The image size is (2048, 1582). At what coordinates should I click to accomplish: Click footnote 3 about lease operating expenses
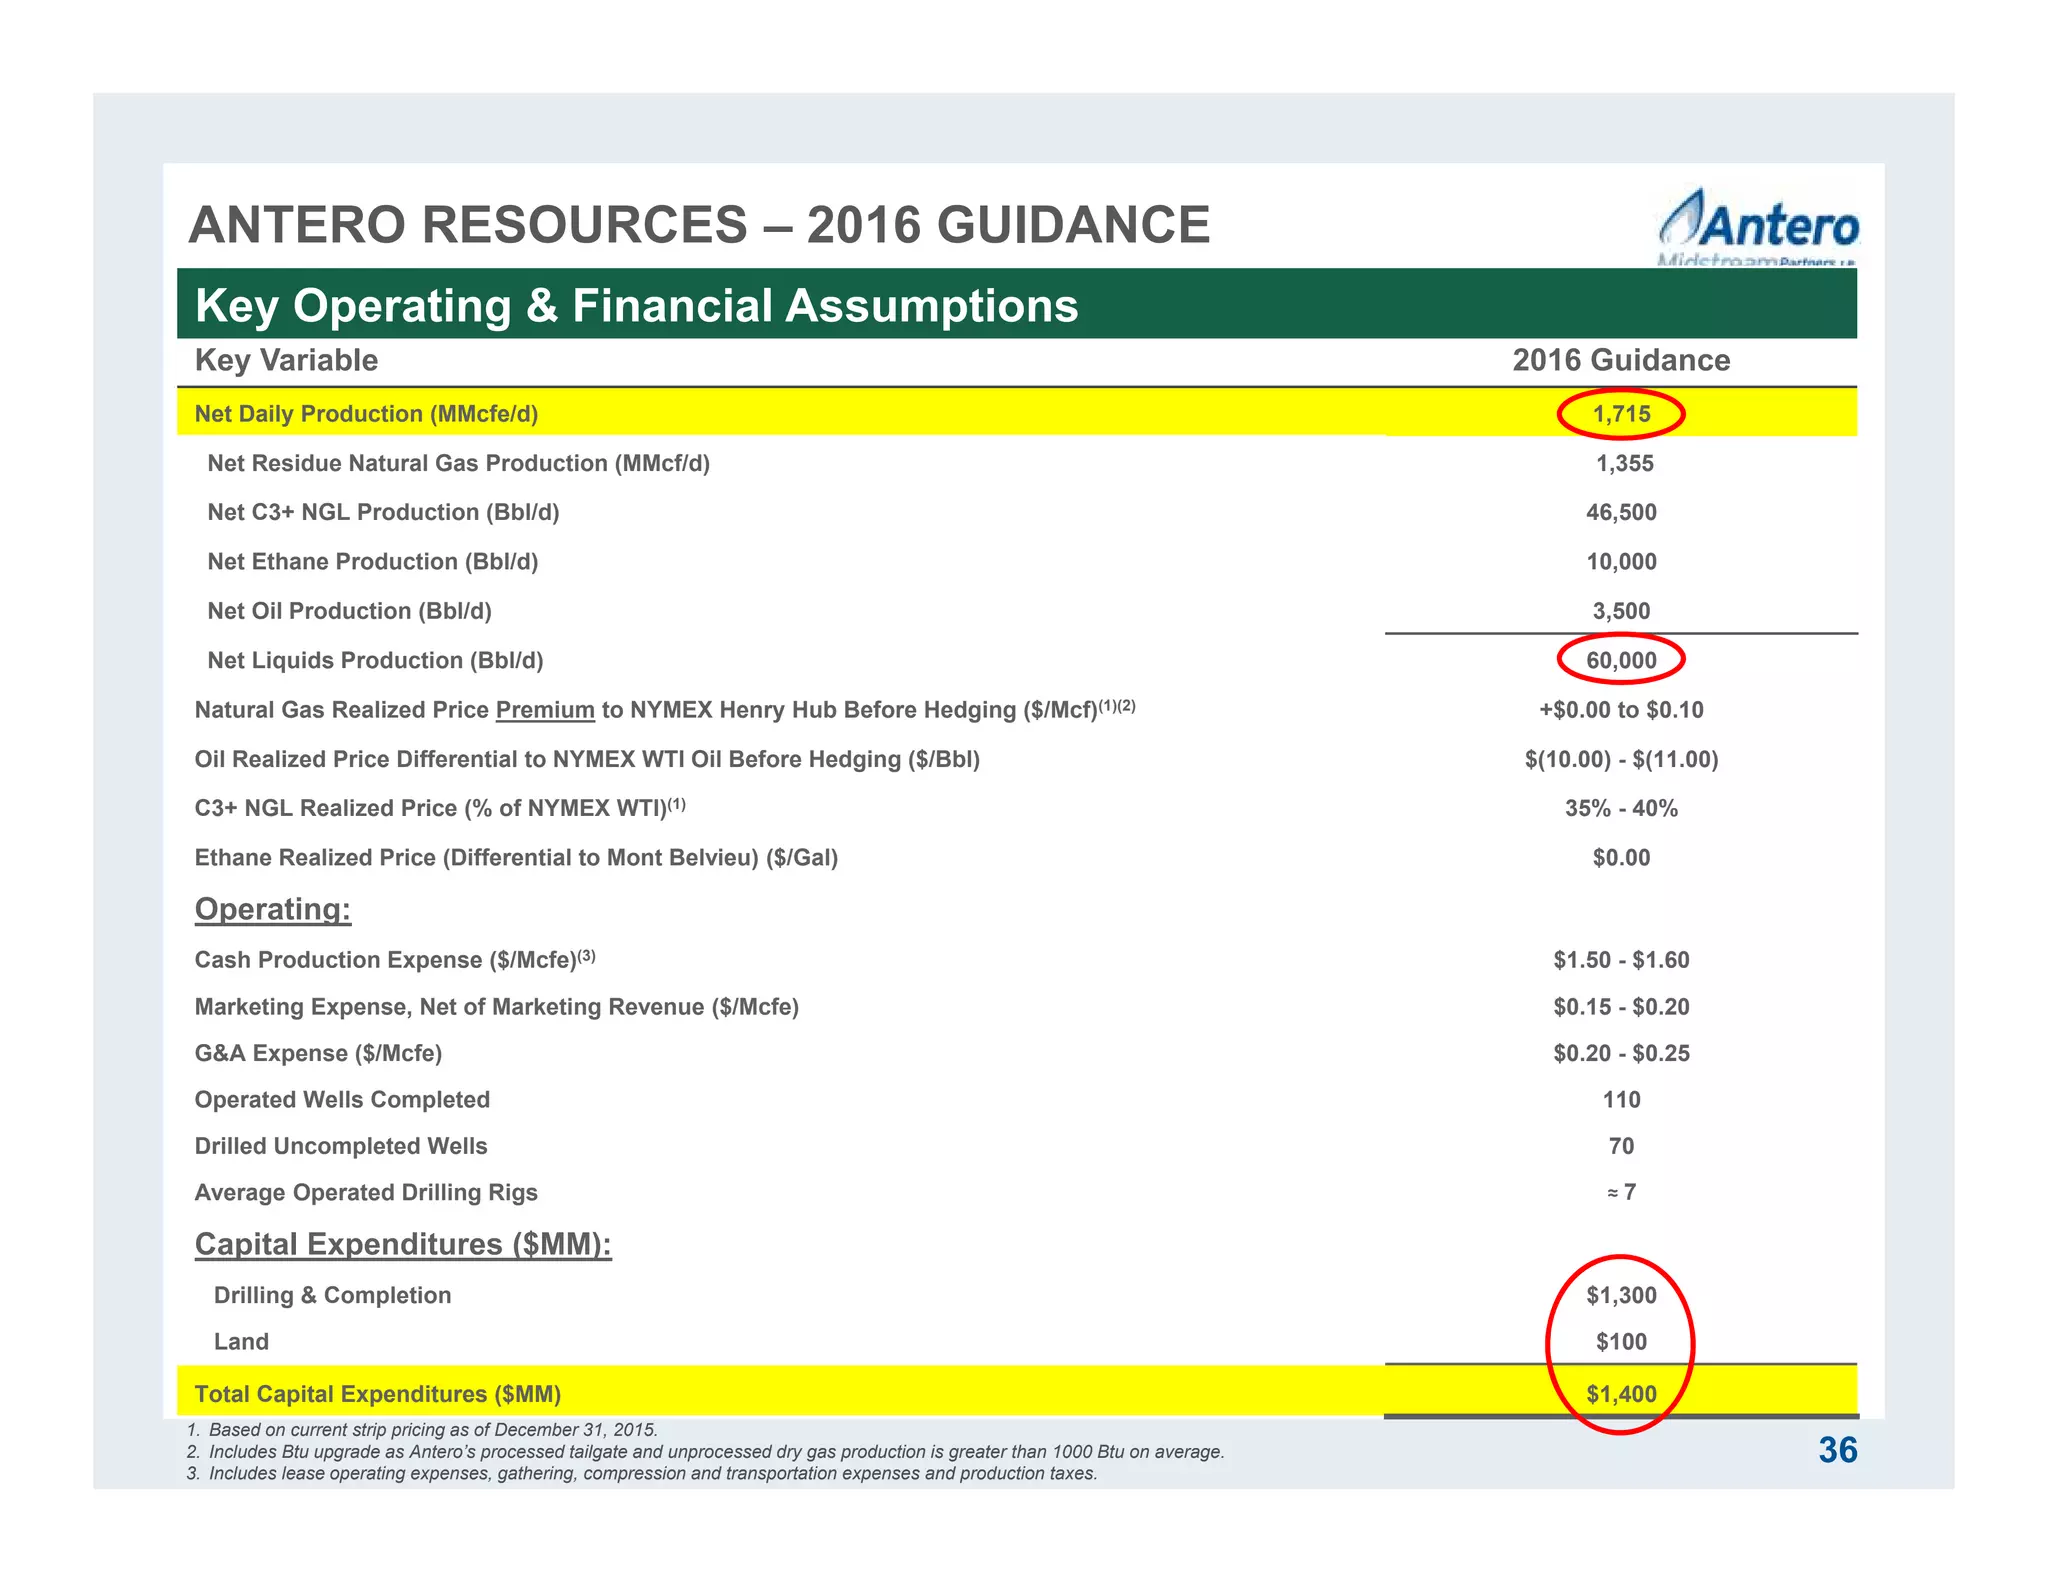point(642,1474)
